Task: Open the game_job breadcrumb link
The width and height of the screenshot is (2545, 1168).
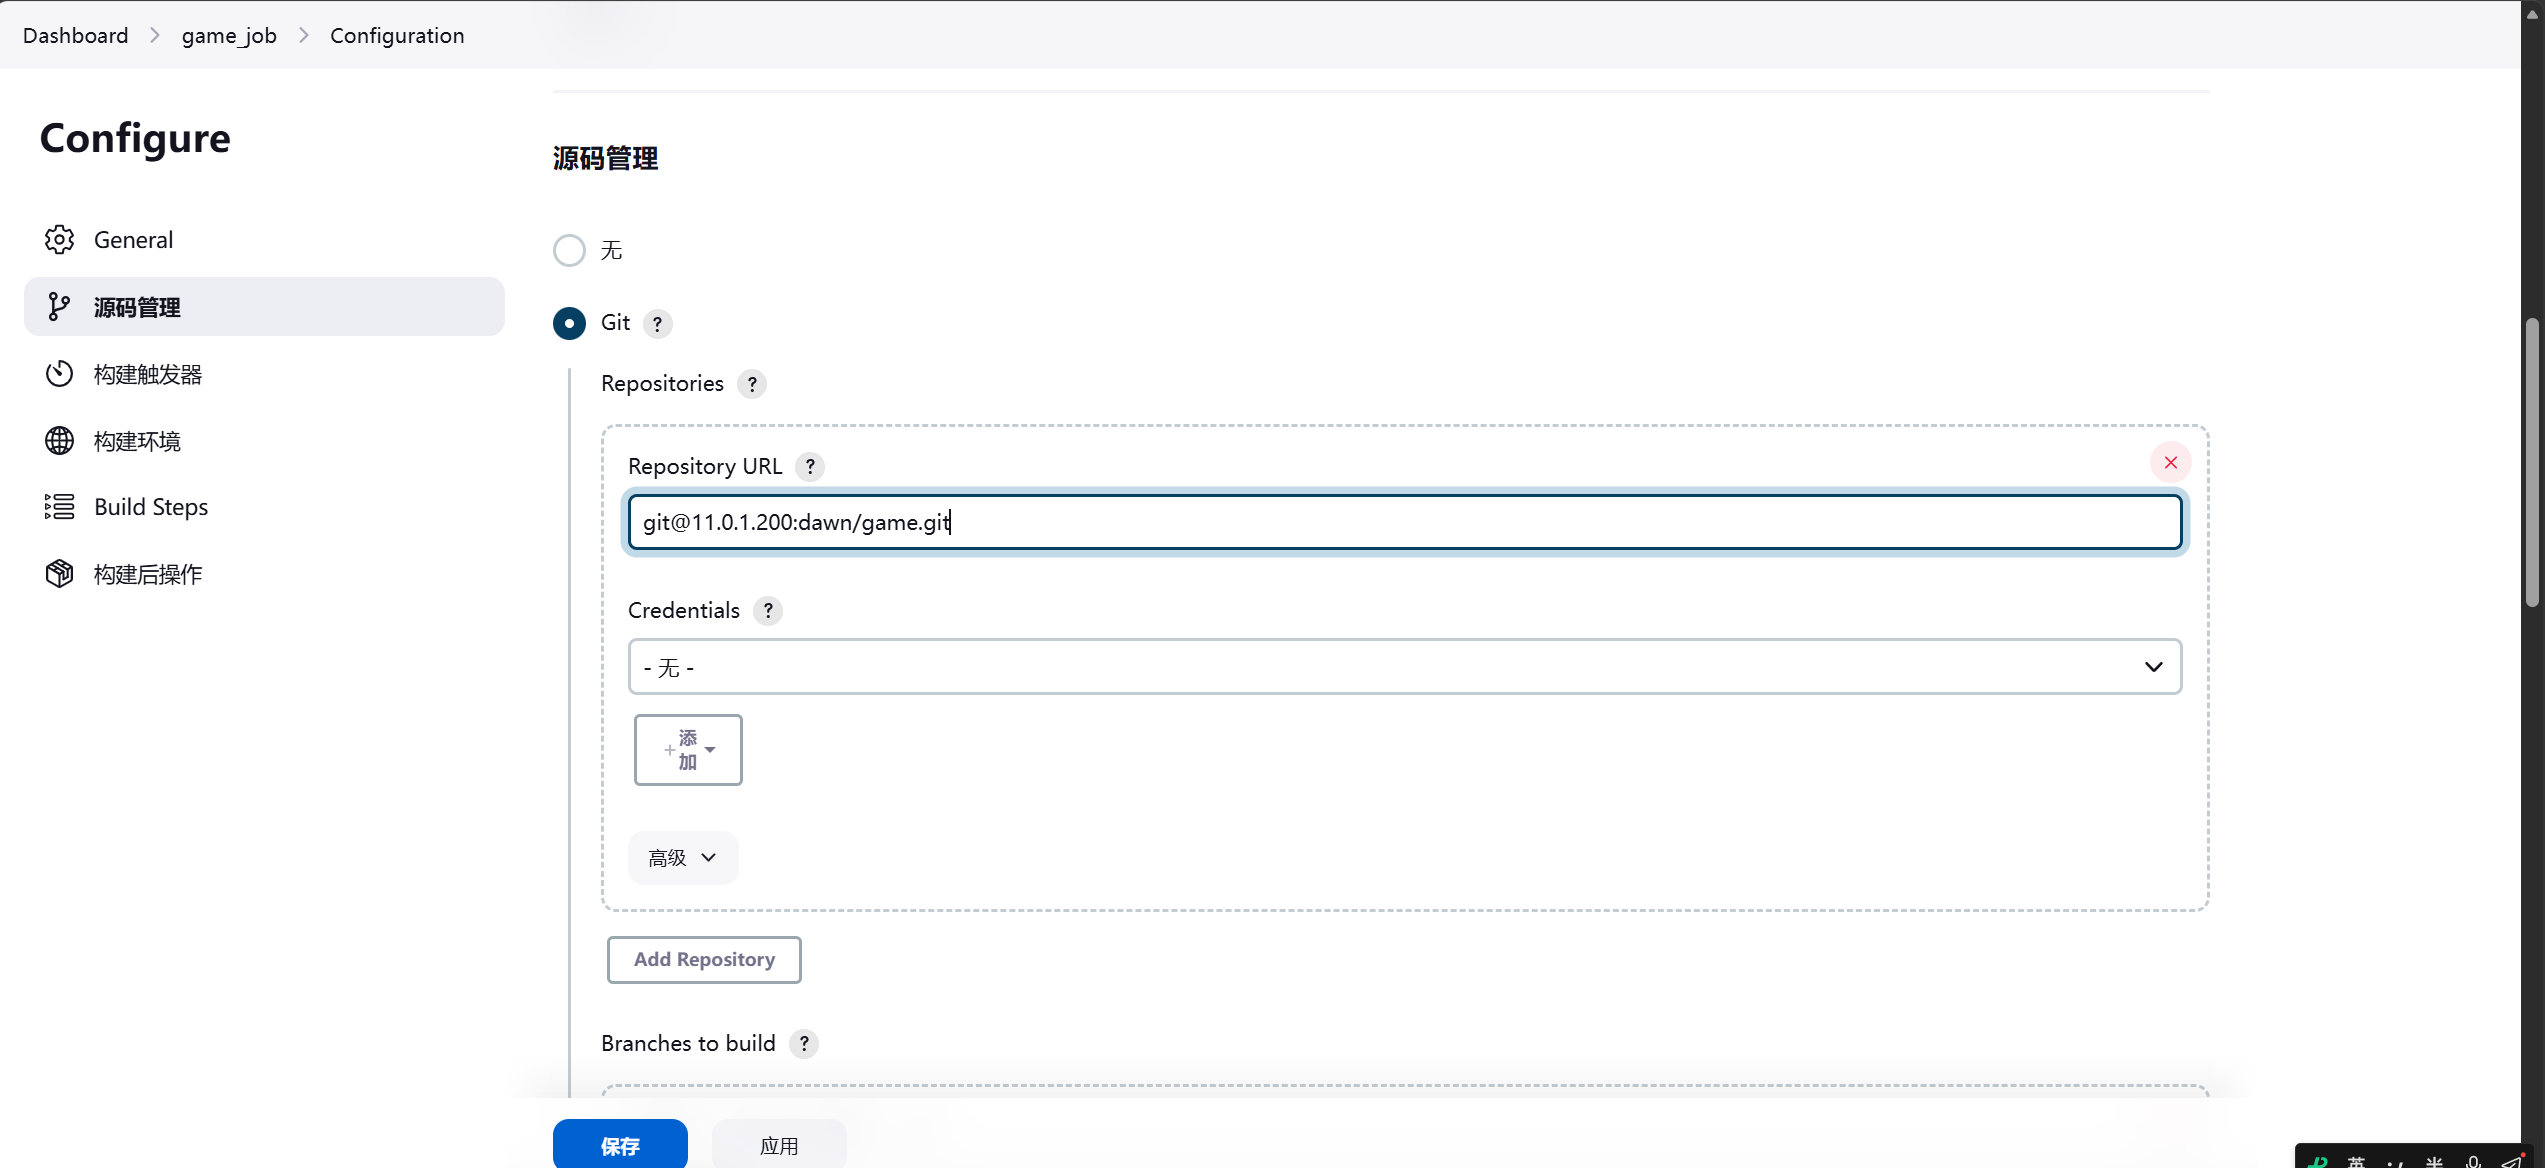Action: 229,35
